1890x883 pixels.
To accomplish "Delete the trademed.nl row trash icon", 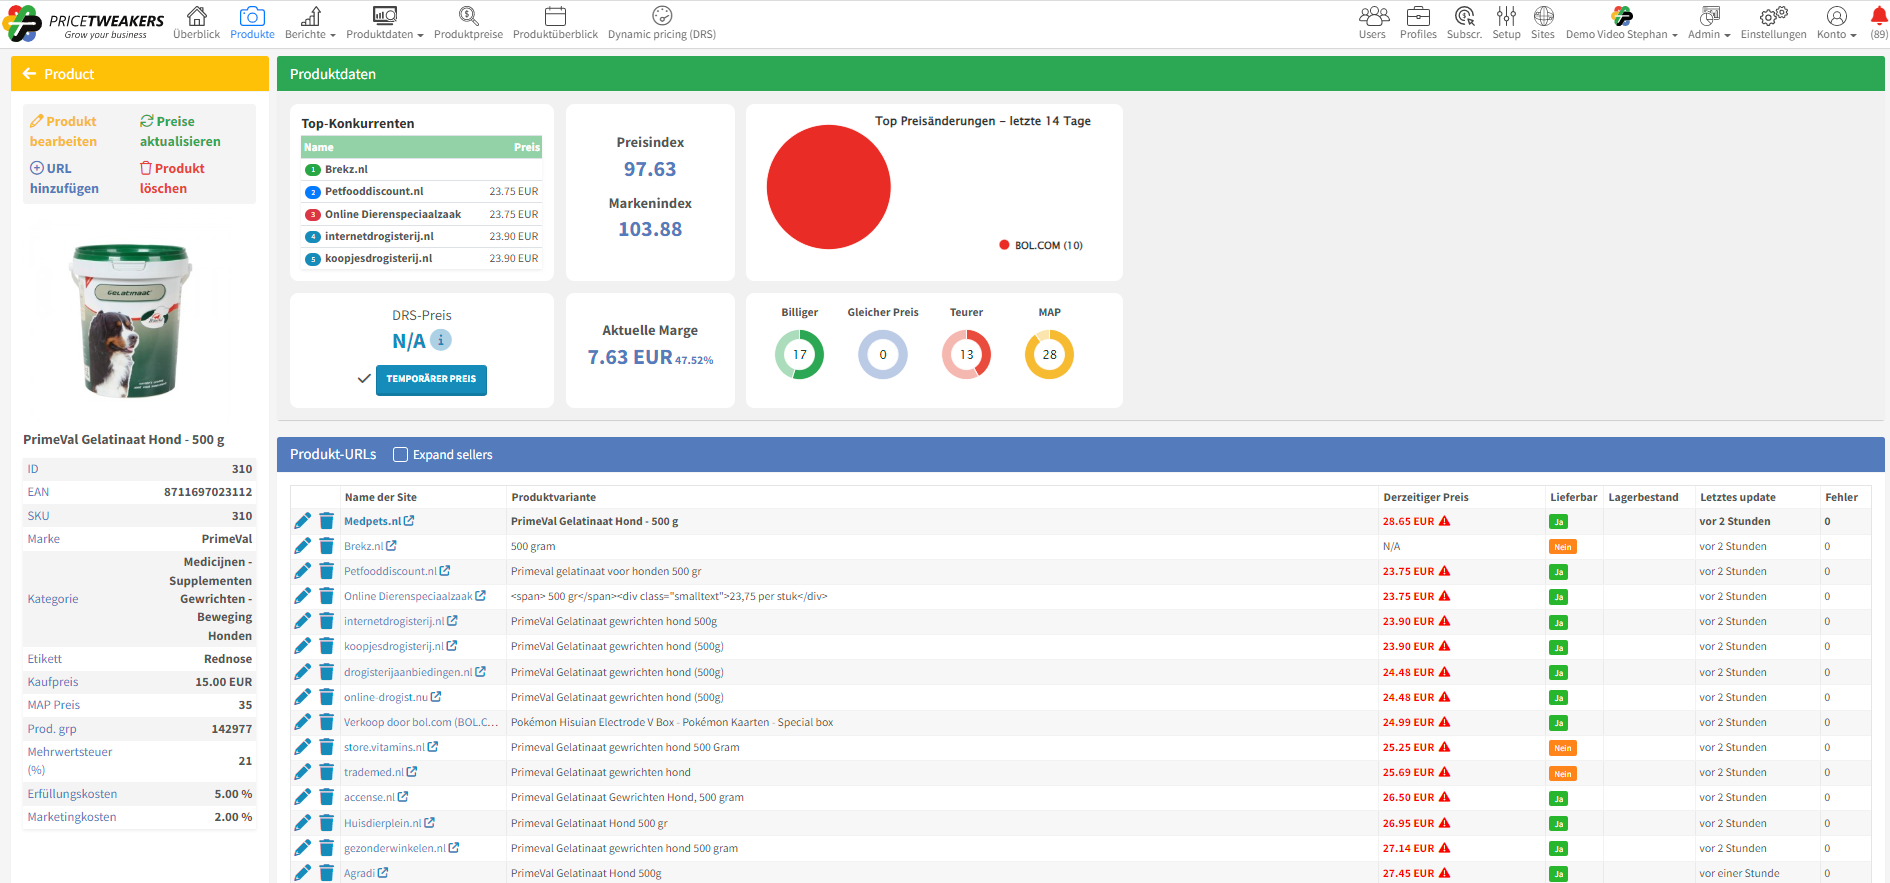I will pos(326,772).
